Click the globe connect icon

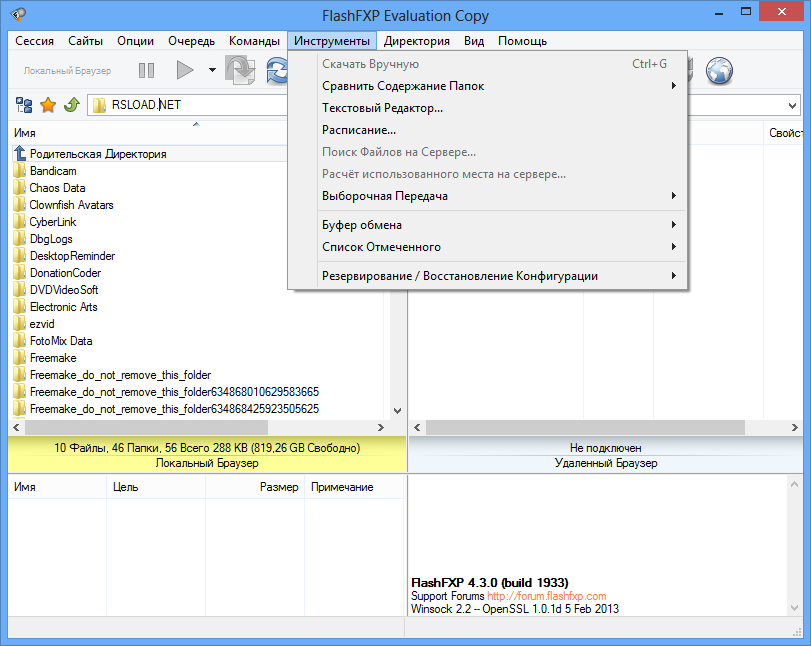719,70
